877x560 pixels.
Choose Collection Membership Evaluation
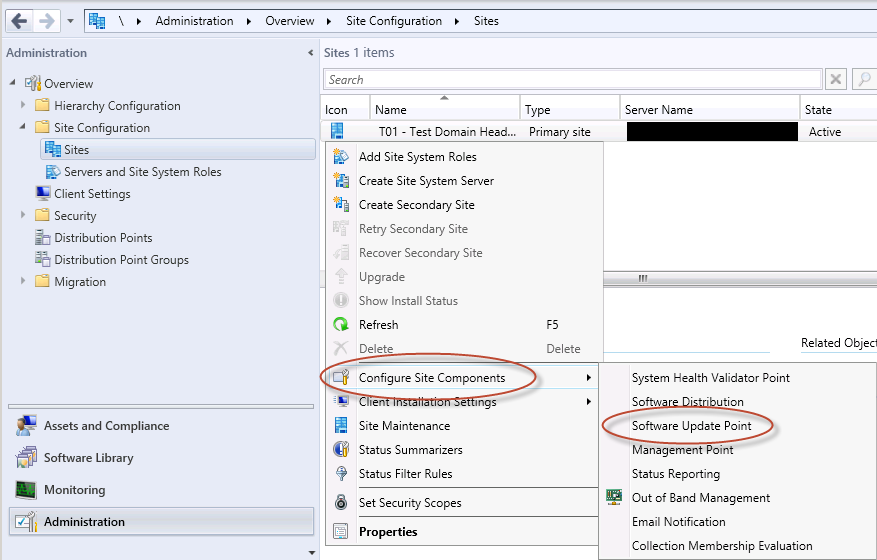coord(722,545)
